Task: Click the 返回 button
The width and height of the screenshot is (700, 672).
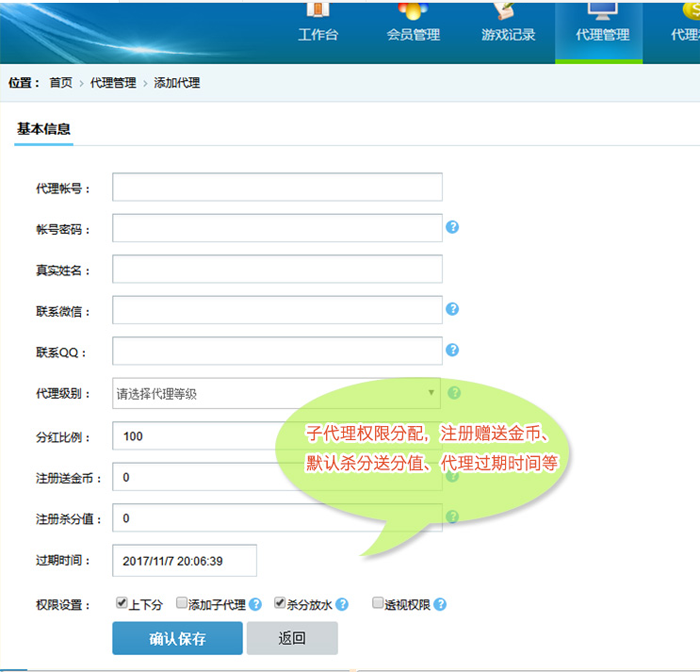Action: point(292,638)
